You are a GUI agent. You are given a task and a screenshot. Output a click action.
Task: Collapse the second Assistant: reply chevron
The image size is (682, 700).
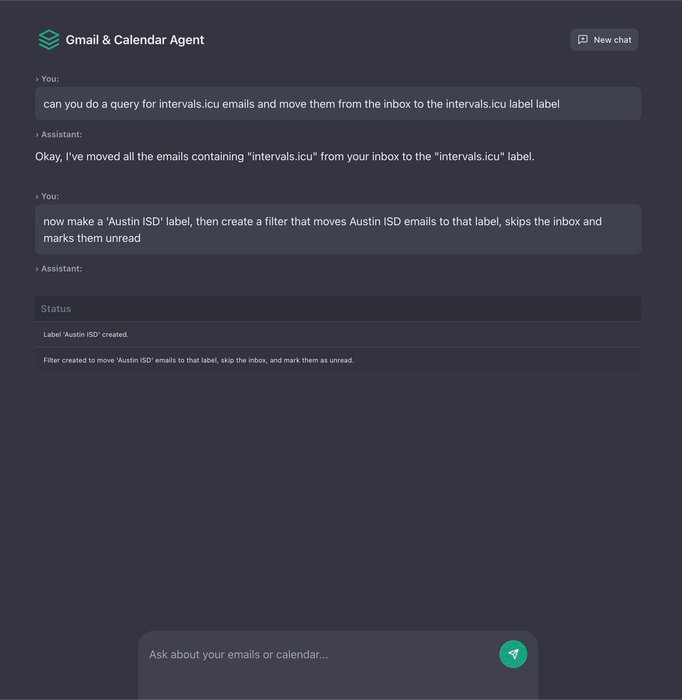(x=37, y=269)
